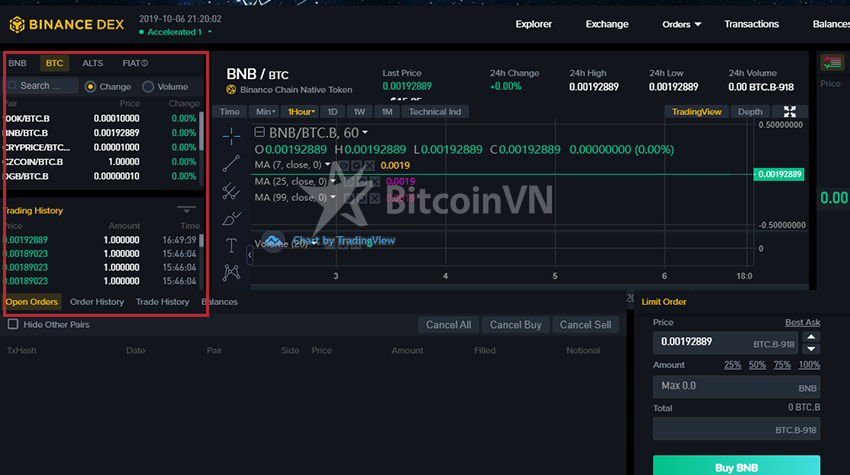
Task: Toggle visibility of MA 99 indicator
Action: pos(349,198)
